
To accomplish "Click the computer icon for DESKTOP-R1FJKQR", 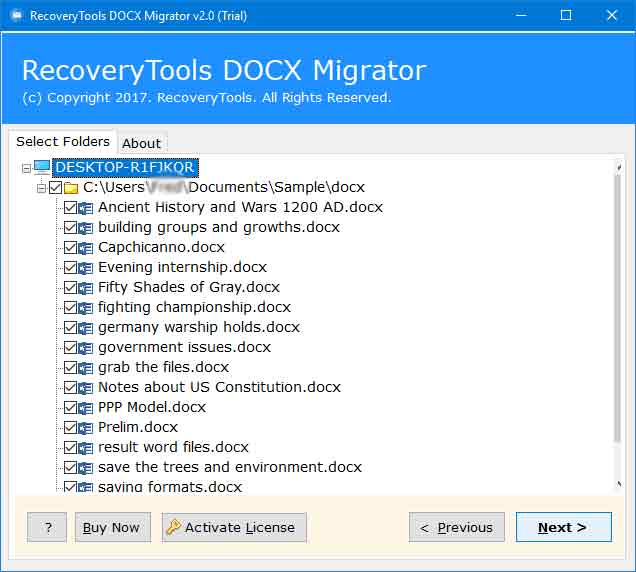I will coord(42,167).
